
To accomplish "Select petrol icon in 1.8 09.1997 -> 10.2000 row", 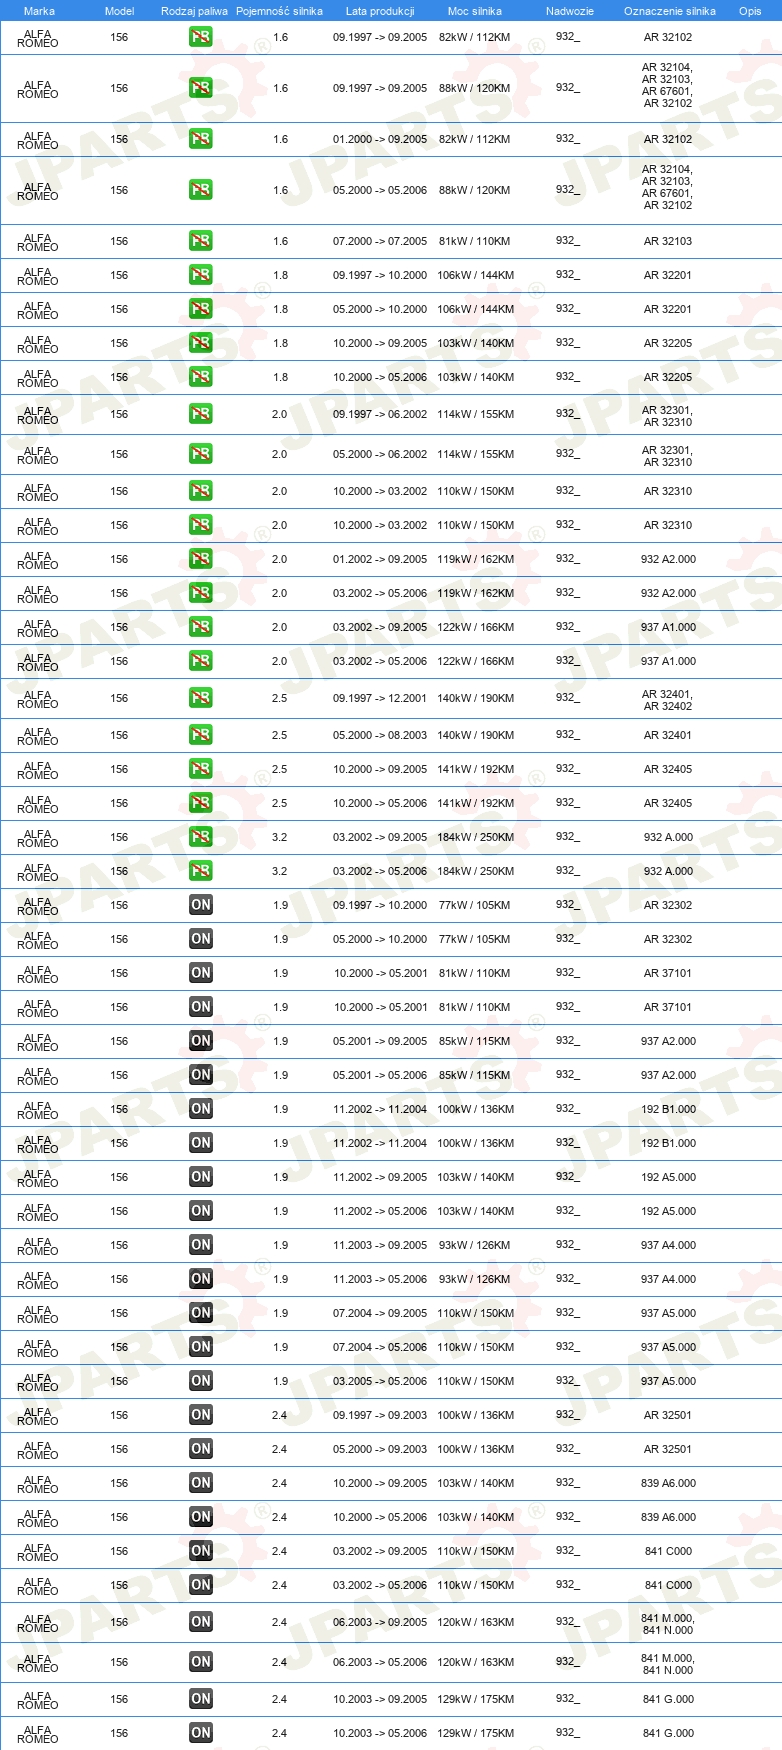I will click(201, 275).
